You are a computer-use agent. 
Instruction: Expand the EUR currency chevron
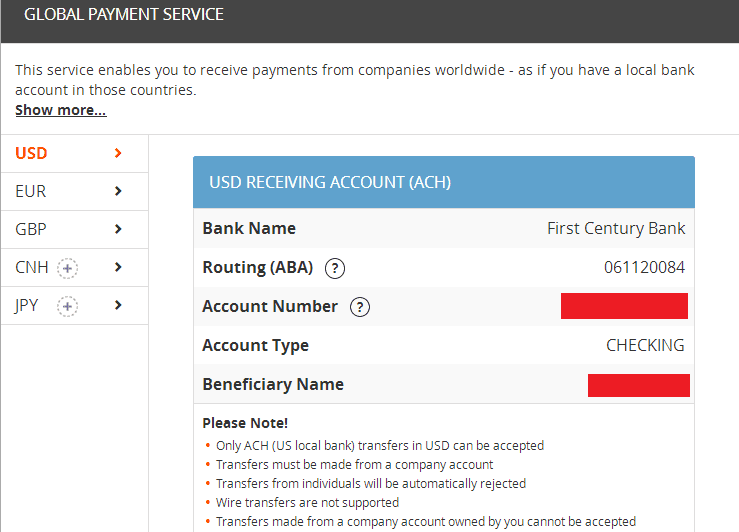[x=118, y=191]
